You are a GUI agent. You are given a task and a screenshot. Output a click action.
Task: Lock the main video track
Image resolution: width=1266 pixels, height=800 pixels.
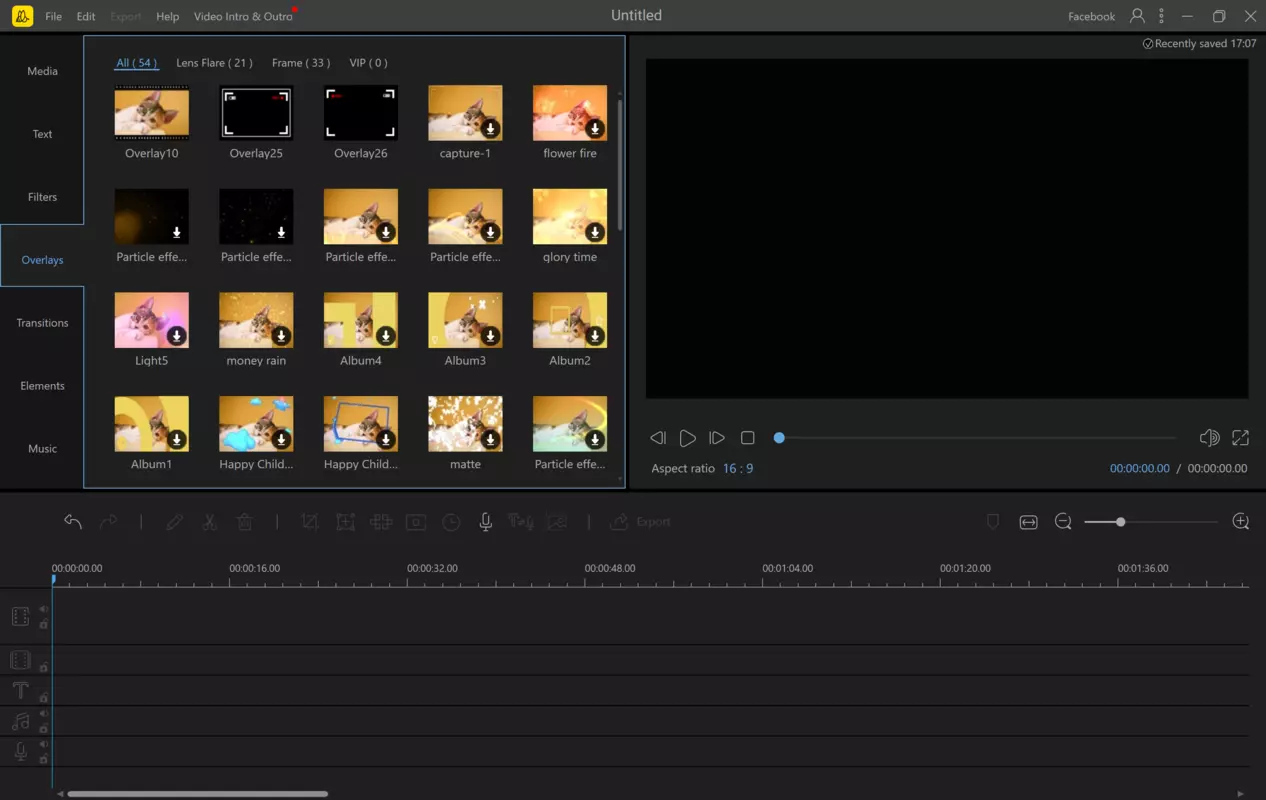[43, 623]
